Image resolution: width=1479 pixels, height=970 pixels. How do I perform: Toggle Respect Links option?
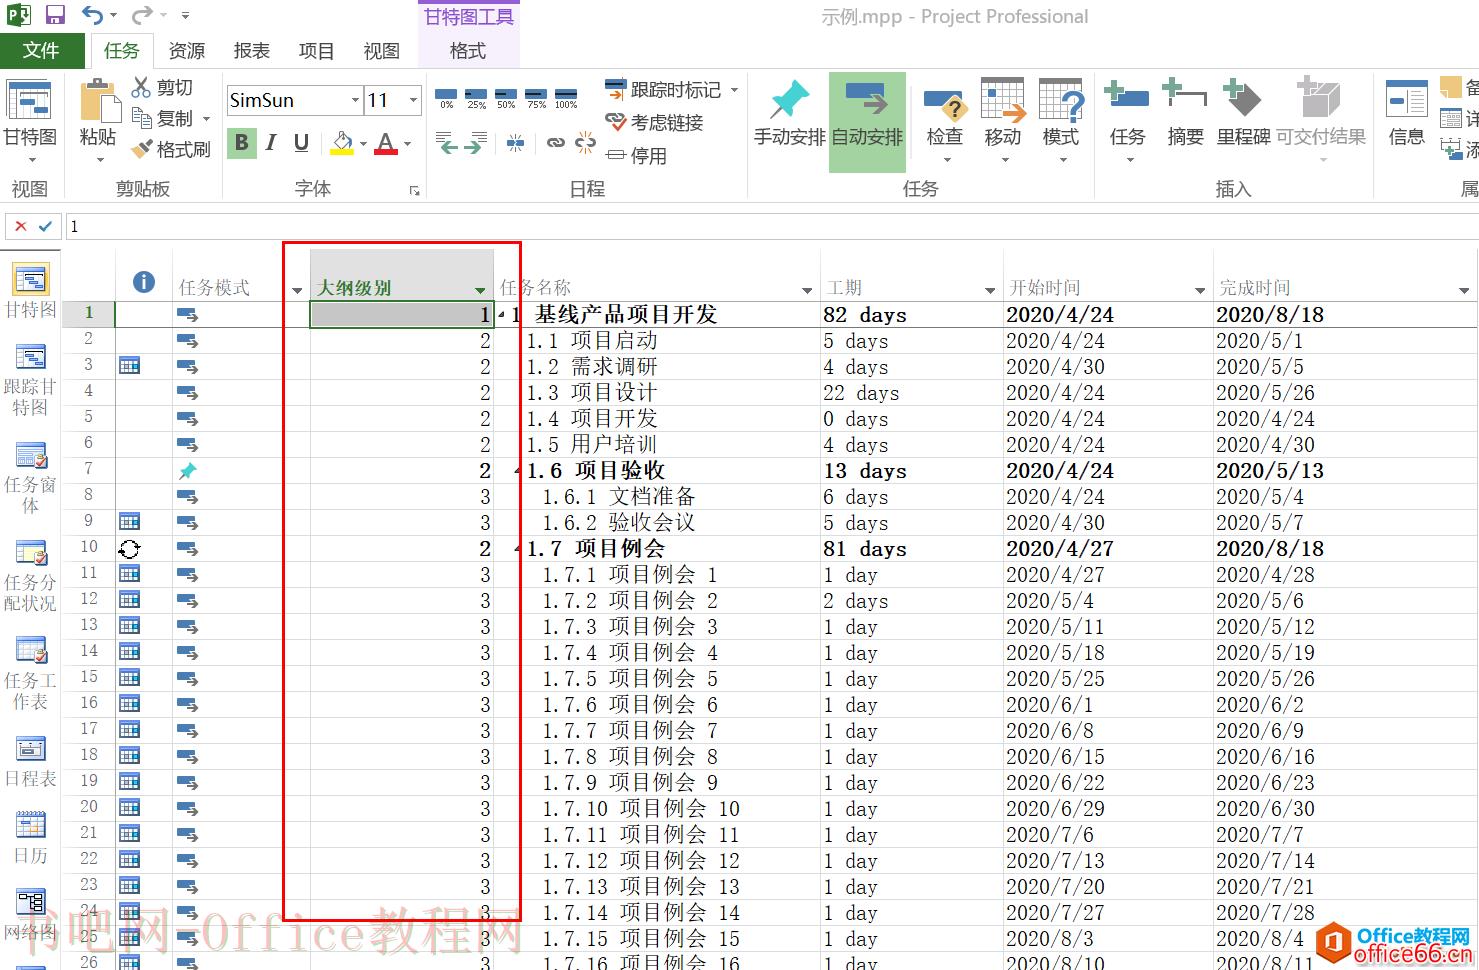pyautogui.click(x=654, y=122)
